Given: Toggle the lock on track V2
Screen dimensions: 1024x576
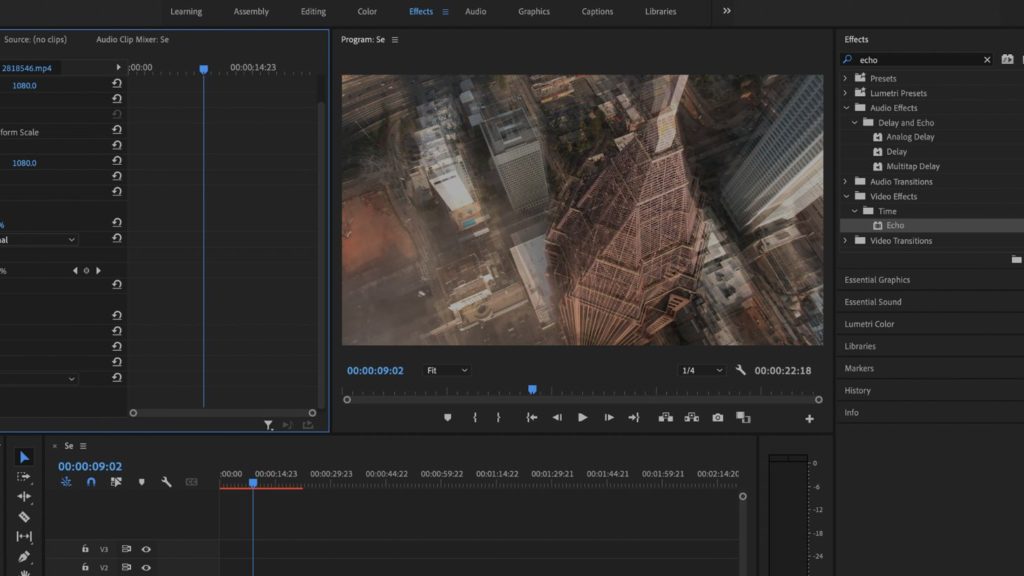Looking at the screenshot, I should (85, 567).
